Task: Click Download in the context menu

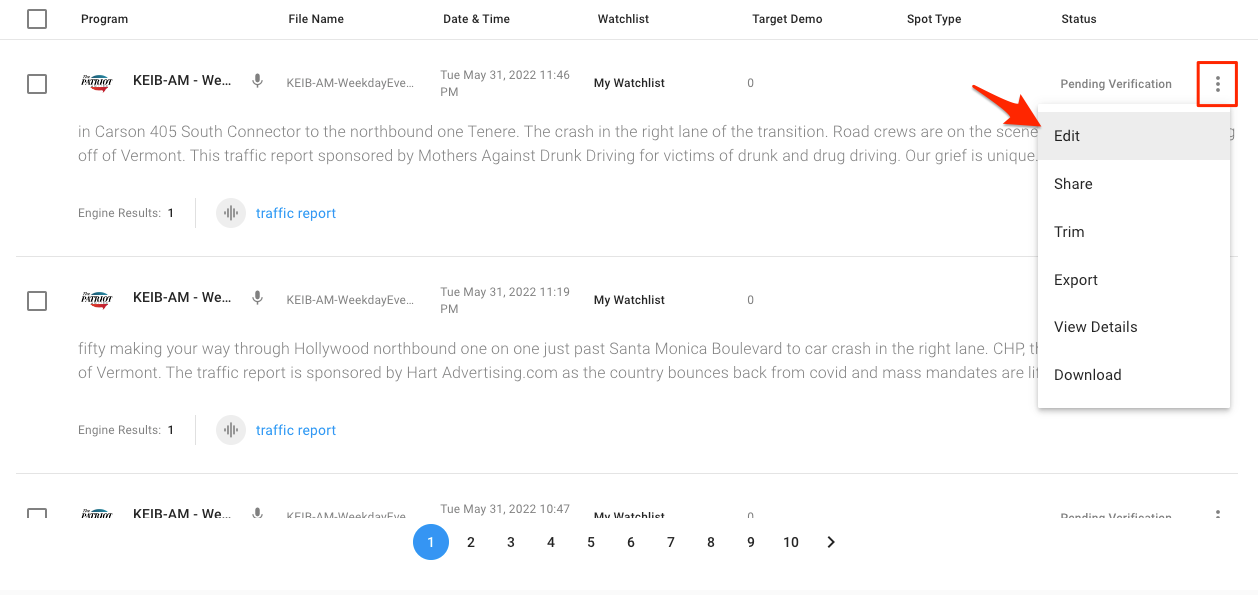Action: (x=1087, y=375)
